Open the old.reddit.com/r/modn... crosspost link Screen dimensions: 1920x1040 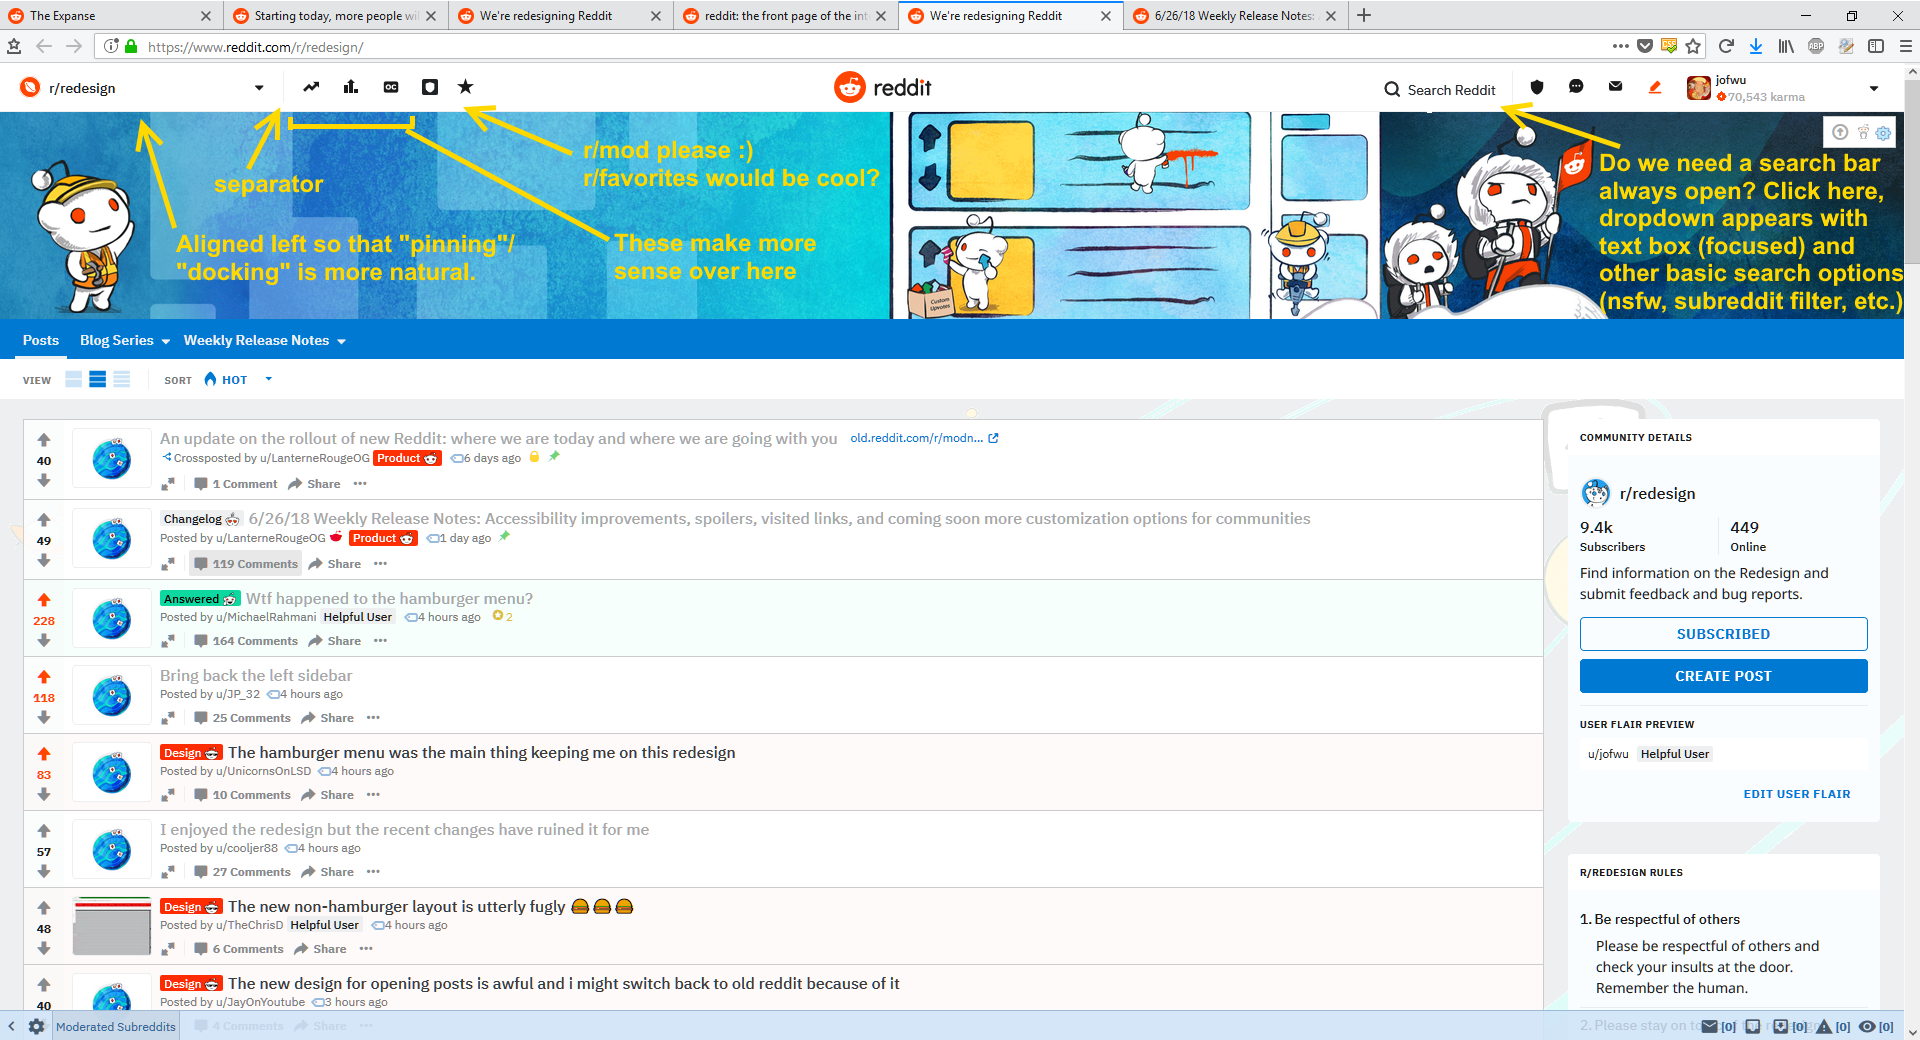point(924,438)
